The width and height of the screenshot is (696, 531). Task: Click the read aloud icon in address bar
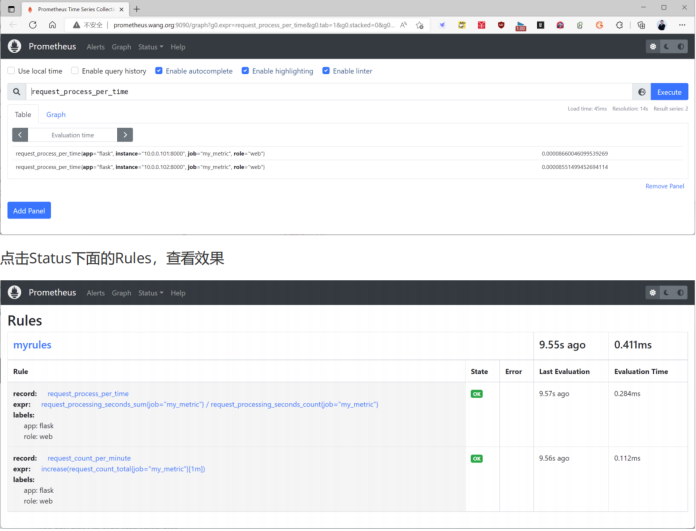403,25
